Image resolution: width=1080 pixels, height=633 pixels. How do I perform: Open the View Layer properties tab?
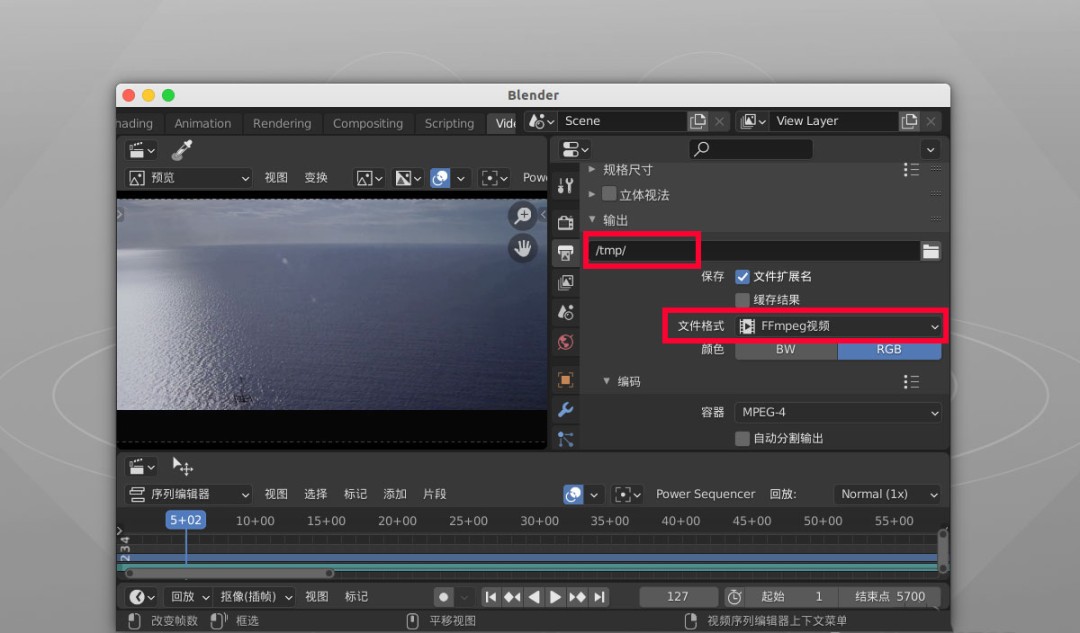coord(566,282)
